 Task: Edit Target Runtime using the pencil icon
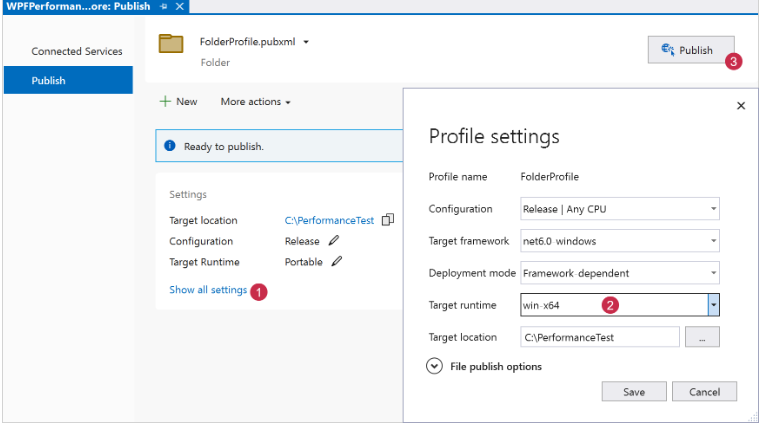(336, 262)
